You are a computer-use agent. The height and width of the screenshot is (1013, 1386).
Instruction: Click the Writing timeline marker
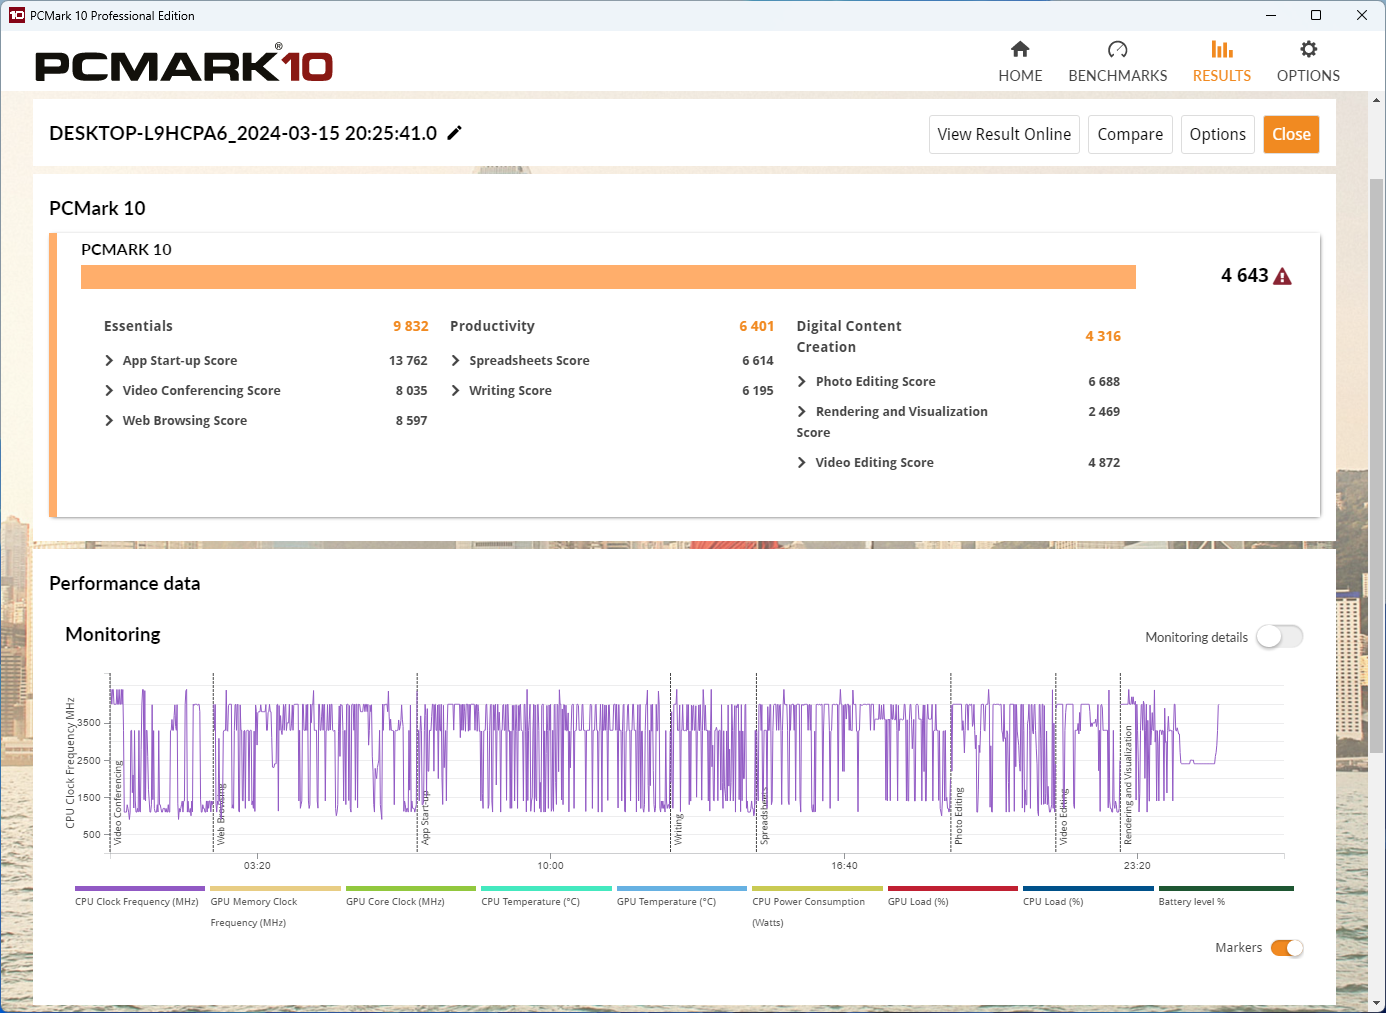pos(678,830)
